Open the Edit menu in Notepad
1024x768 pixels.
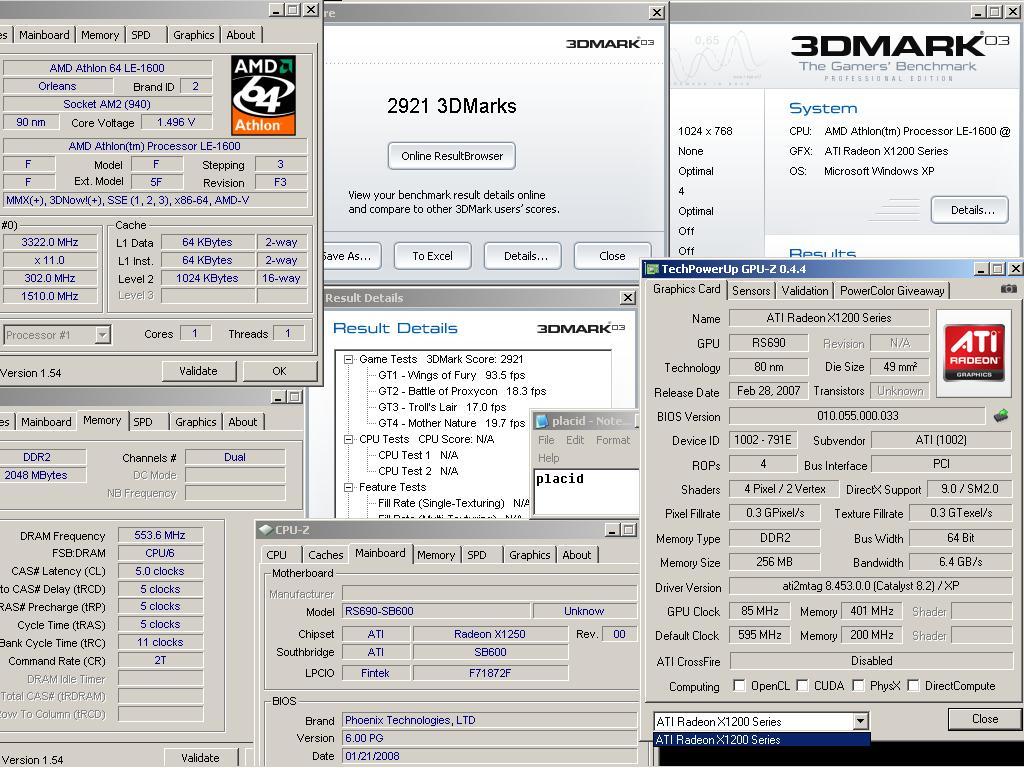click(x=575, y=440)
